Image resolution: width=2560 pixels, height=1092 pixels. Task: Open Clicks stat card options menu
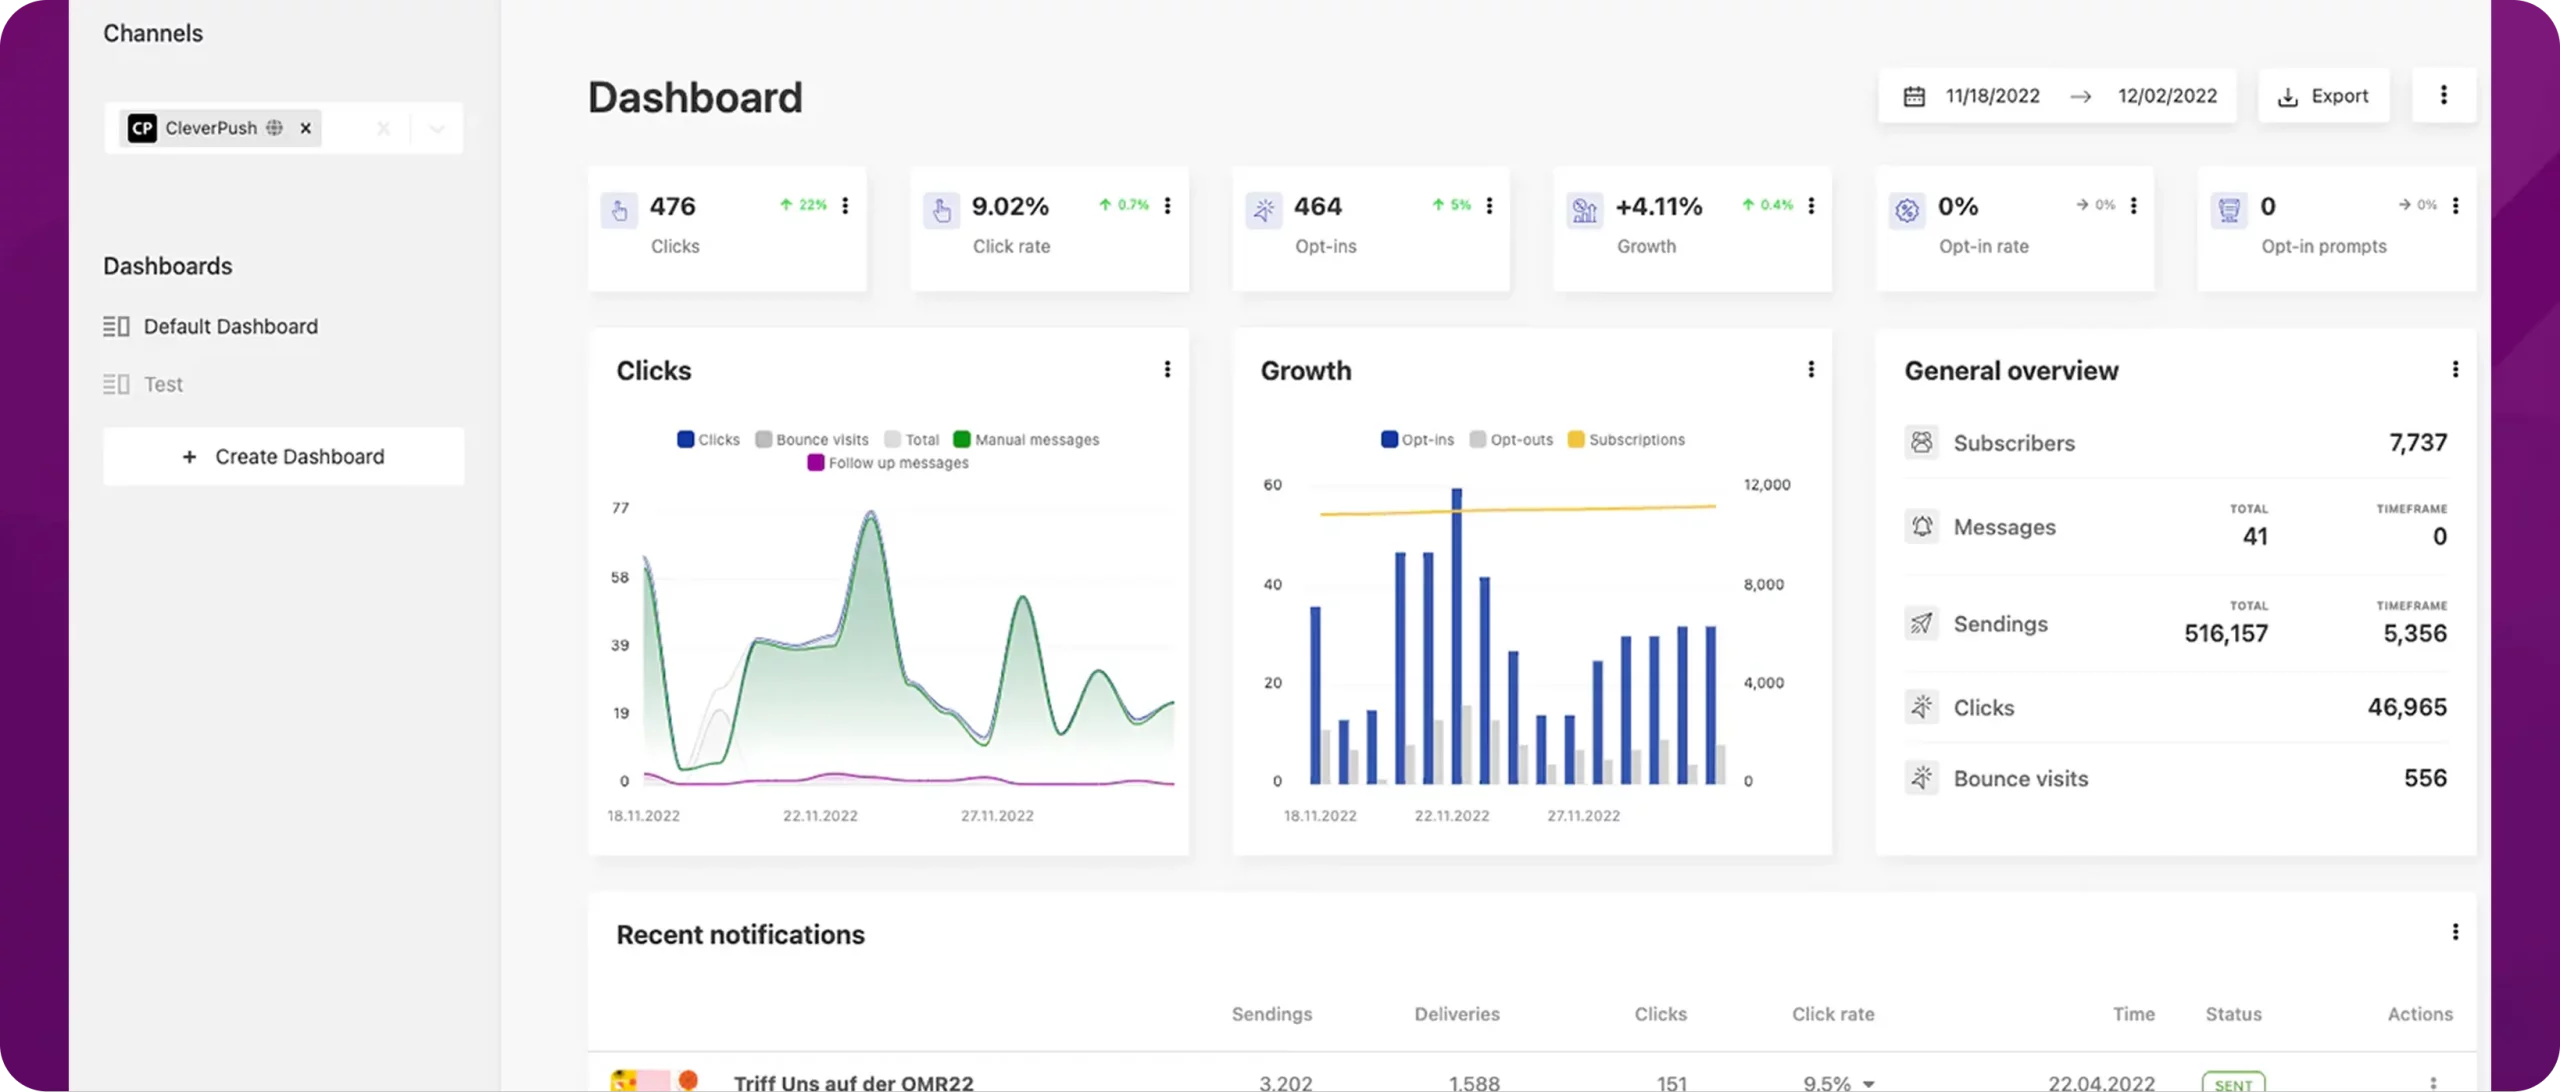845,206
